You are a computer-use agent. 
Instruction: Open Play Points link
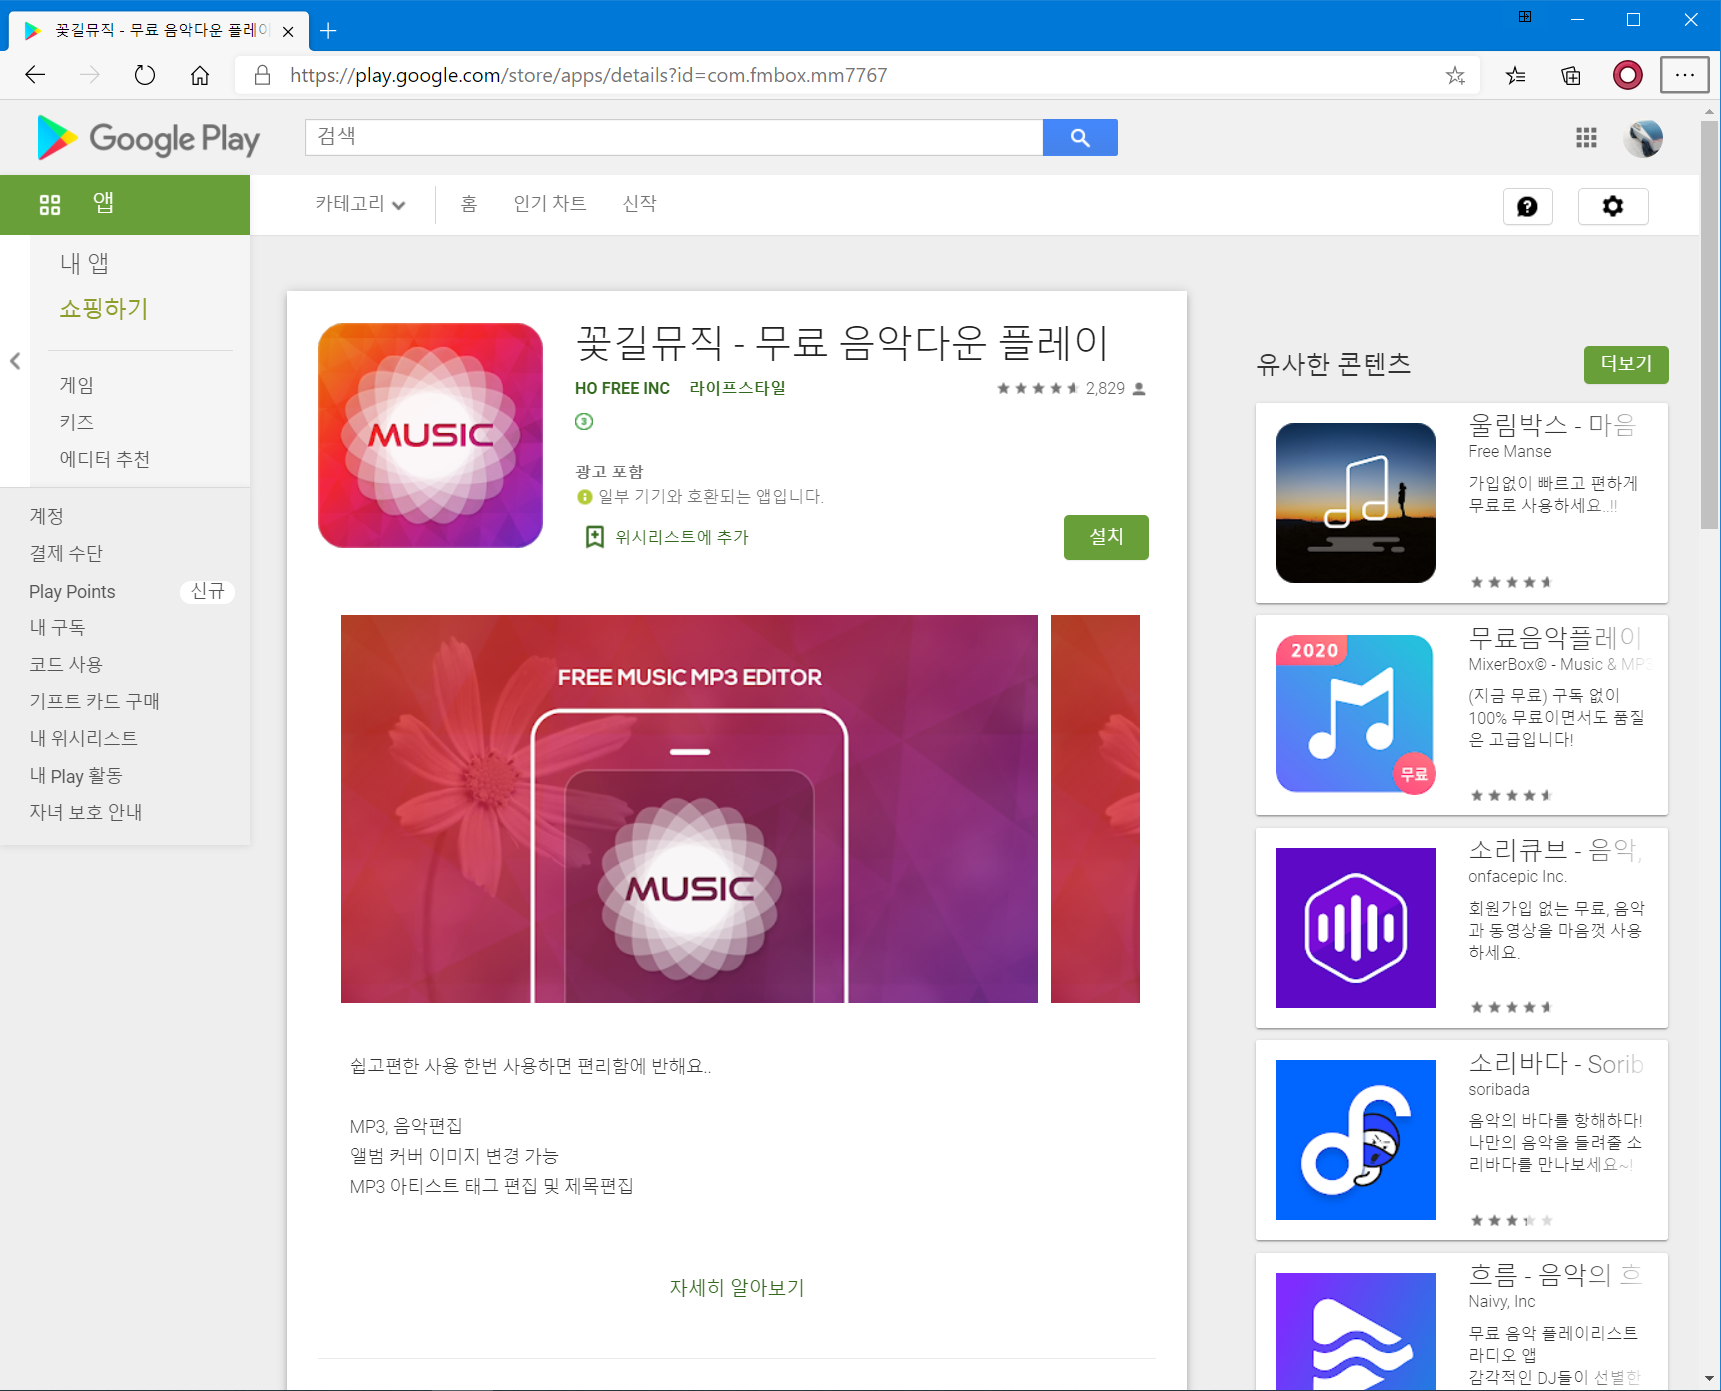[x=72, y=591]
